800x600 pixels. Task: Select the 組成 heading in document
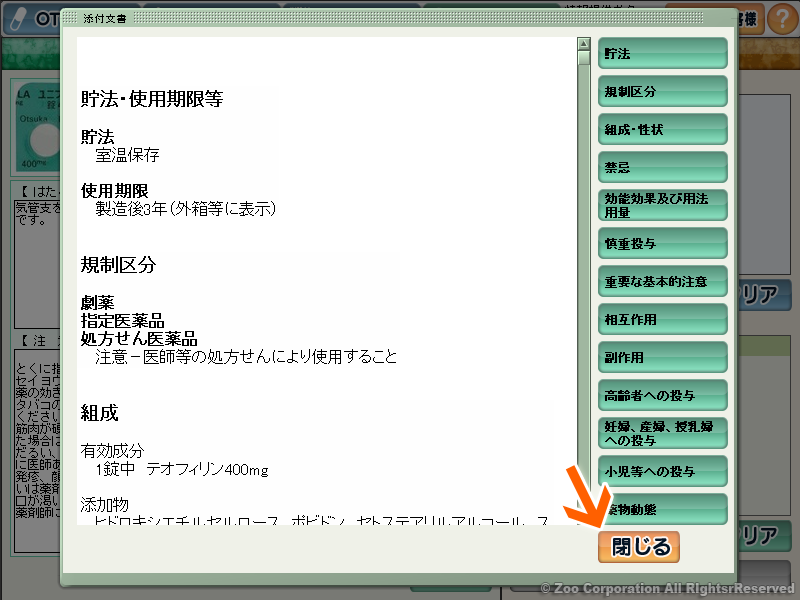pos(99,412)
